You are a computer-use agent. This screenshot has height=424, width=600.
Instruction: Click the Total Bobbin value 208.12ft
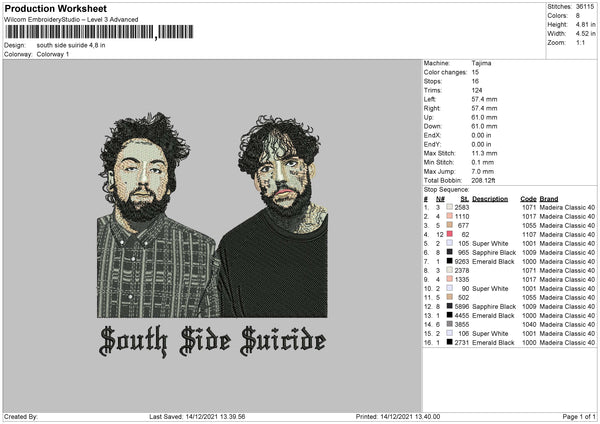pyautogui.click(x=483, y=180)
